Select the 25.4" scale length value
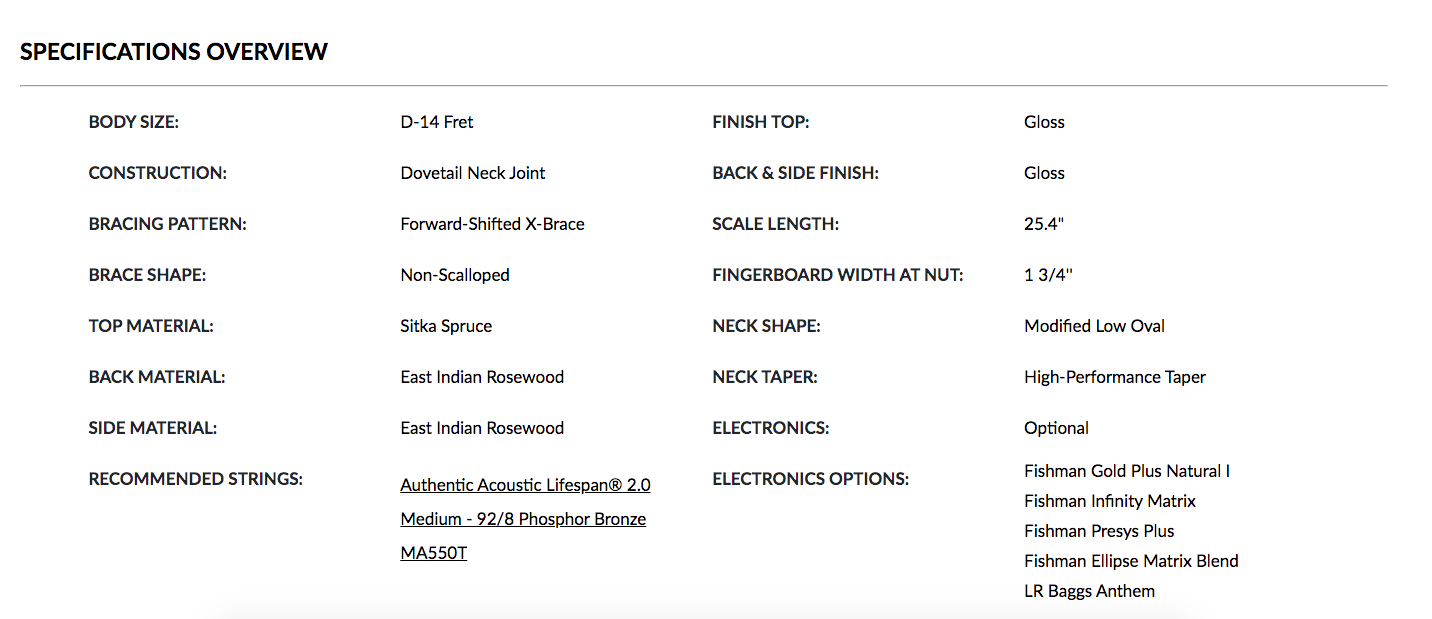The width and height of the screenshot is (1432, 619). pos(1044,224)
